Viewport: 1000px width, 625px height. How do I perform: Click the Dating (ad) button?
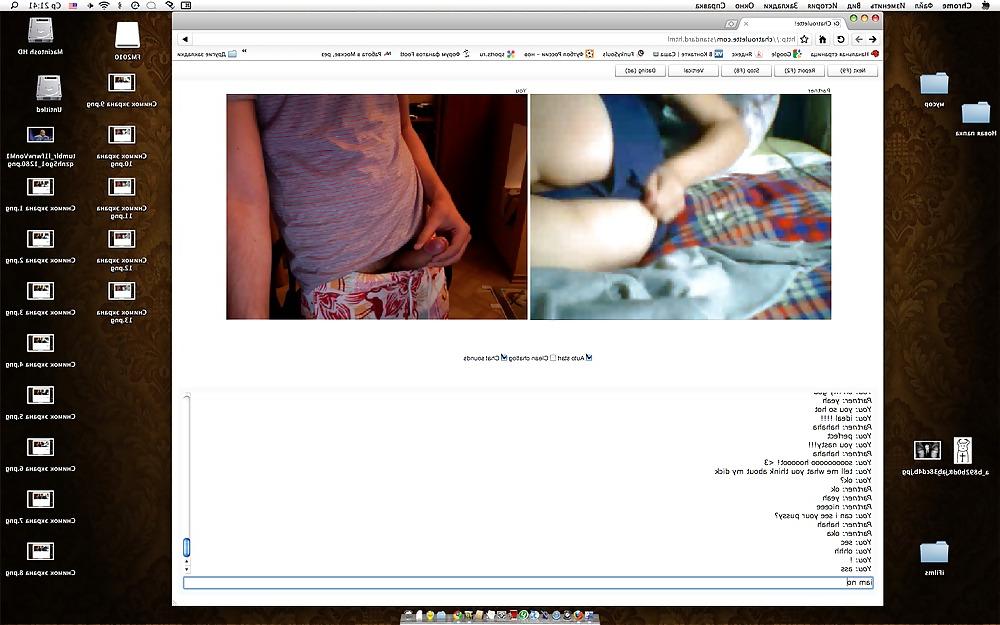coord(640,71)
